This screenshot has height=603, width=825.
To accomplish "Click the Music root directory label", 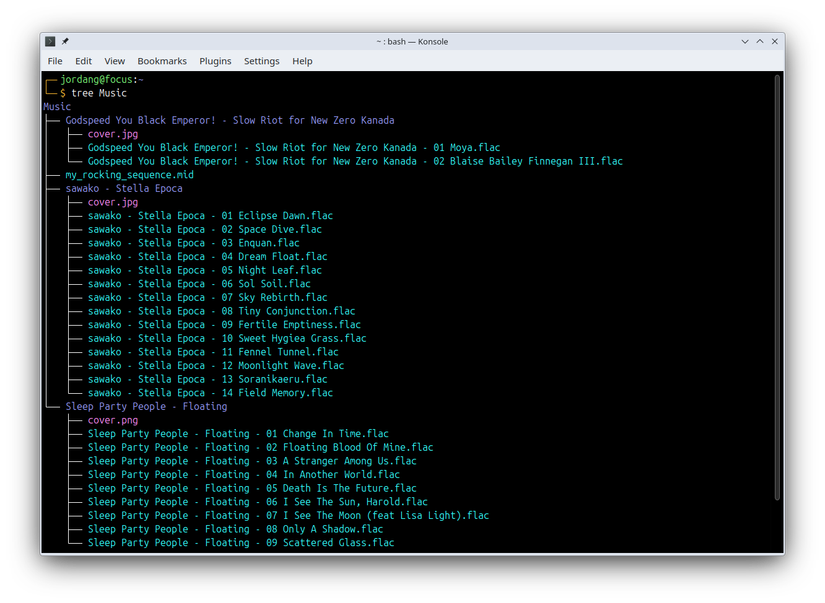I will (x=56, y=105).
